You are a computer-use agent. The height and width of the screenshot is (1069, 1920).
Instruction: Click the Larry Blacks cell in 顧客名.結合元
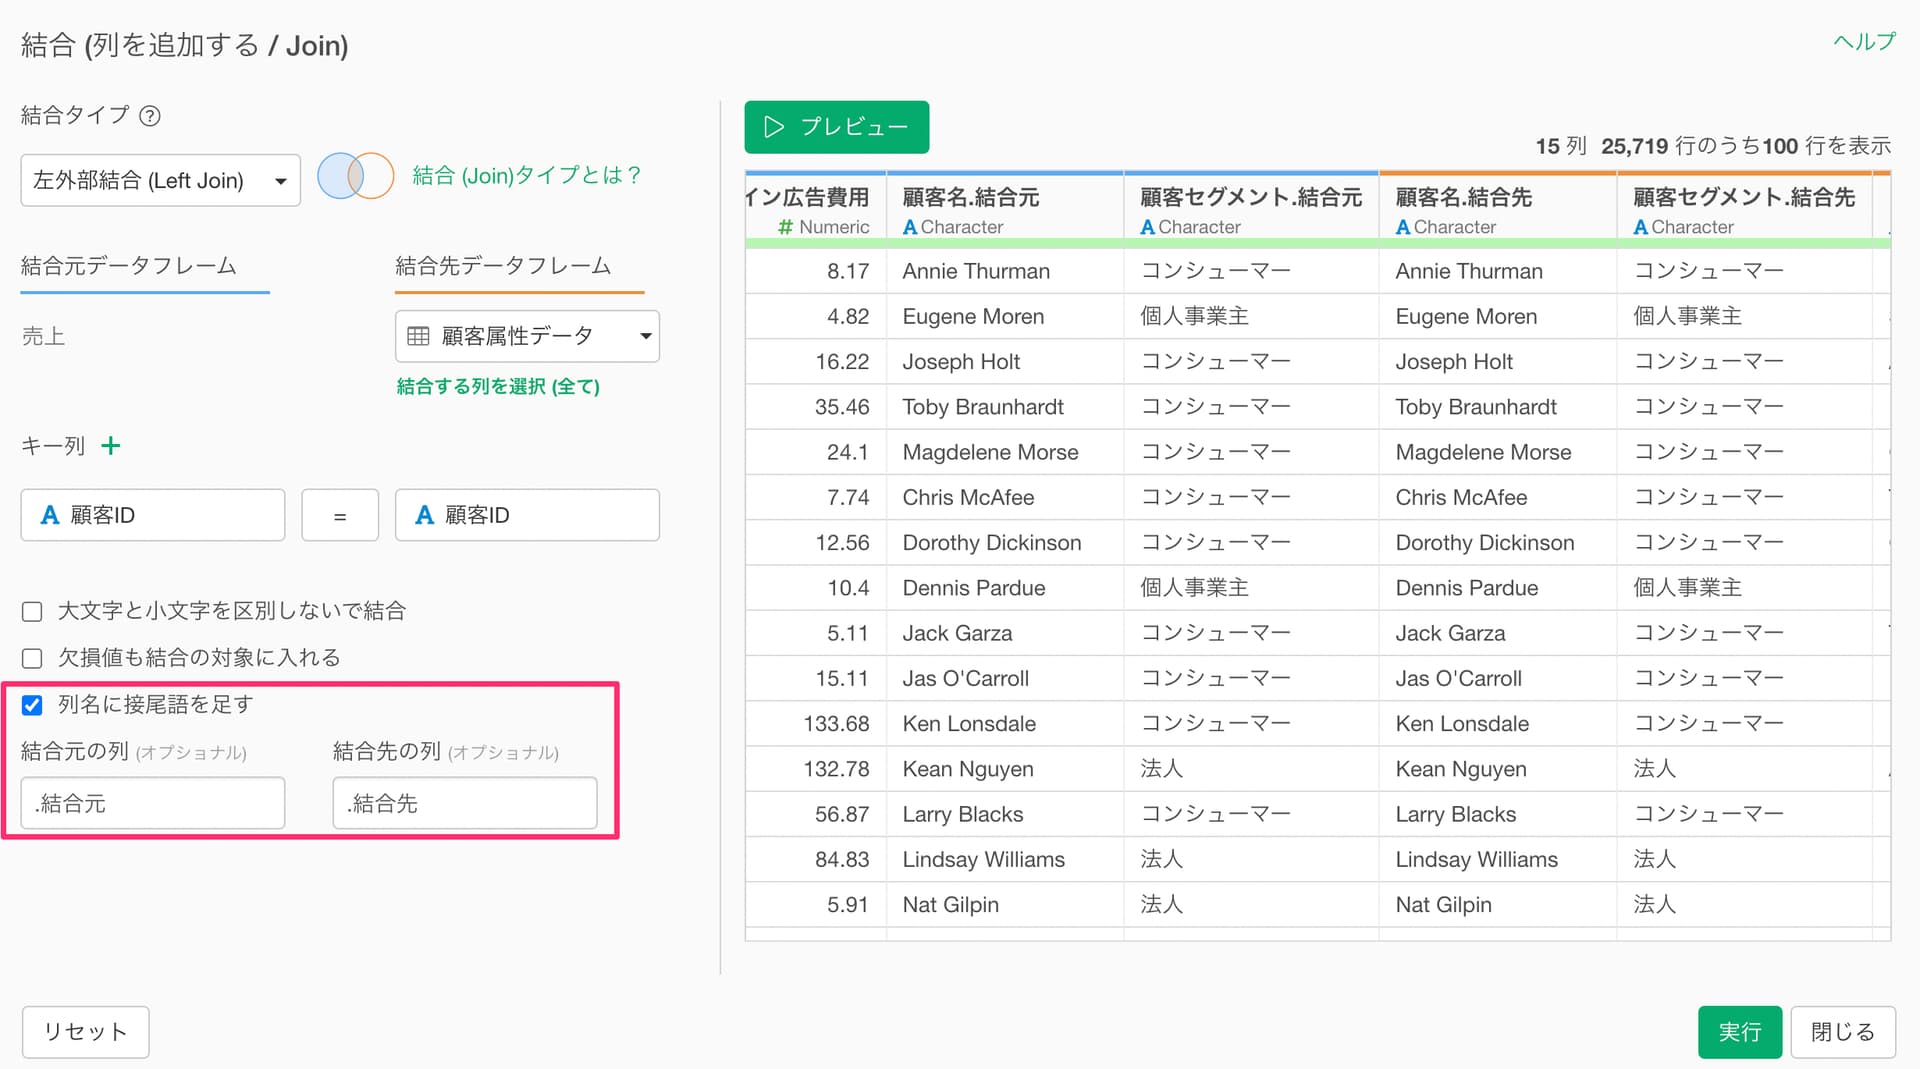click(x=1004, y=814)
